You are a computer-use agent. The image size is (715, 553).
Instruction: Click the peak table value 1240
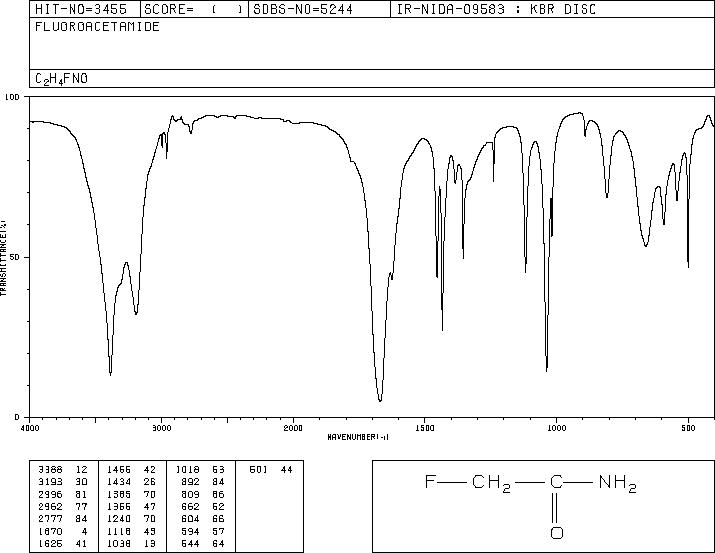pyautogui.click(x=119, y=519)
